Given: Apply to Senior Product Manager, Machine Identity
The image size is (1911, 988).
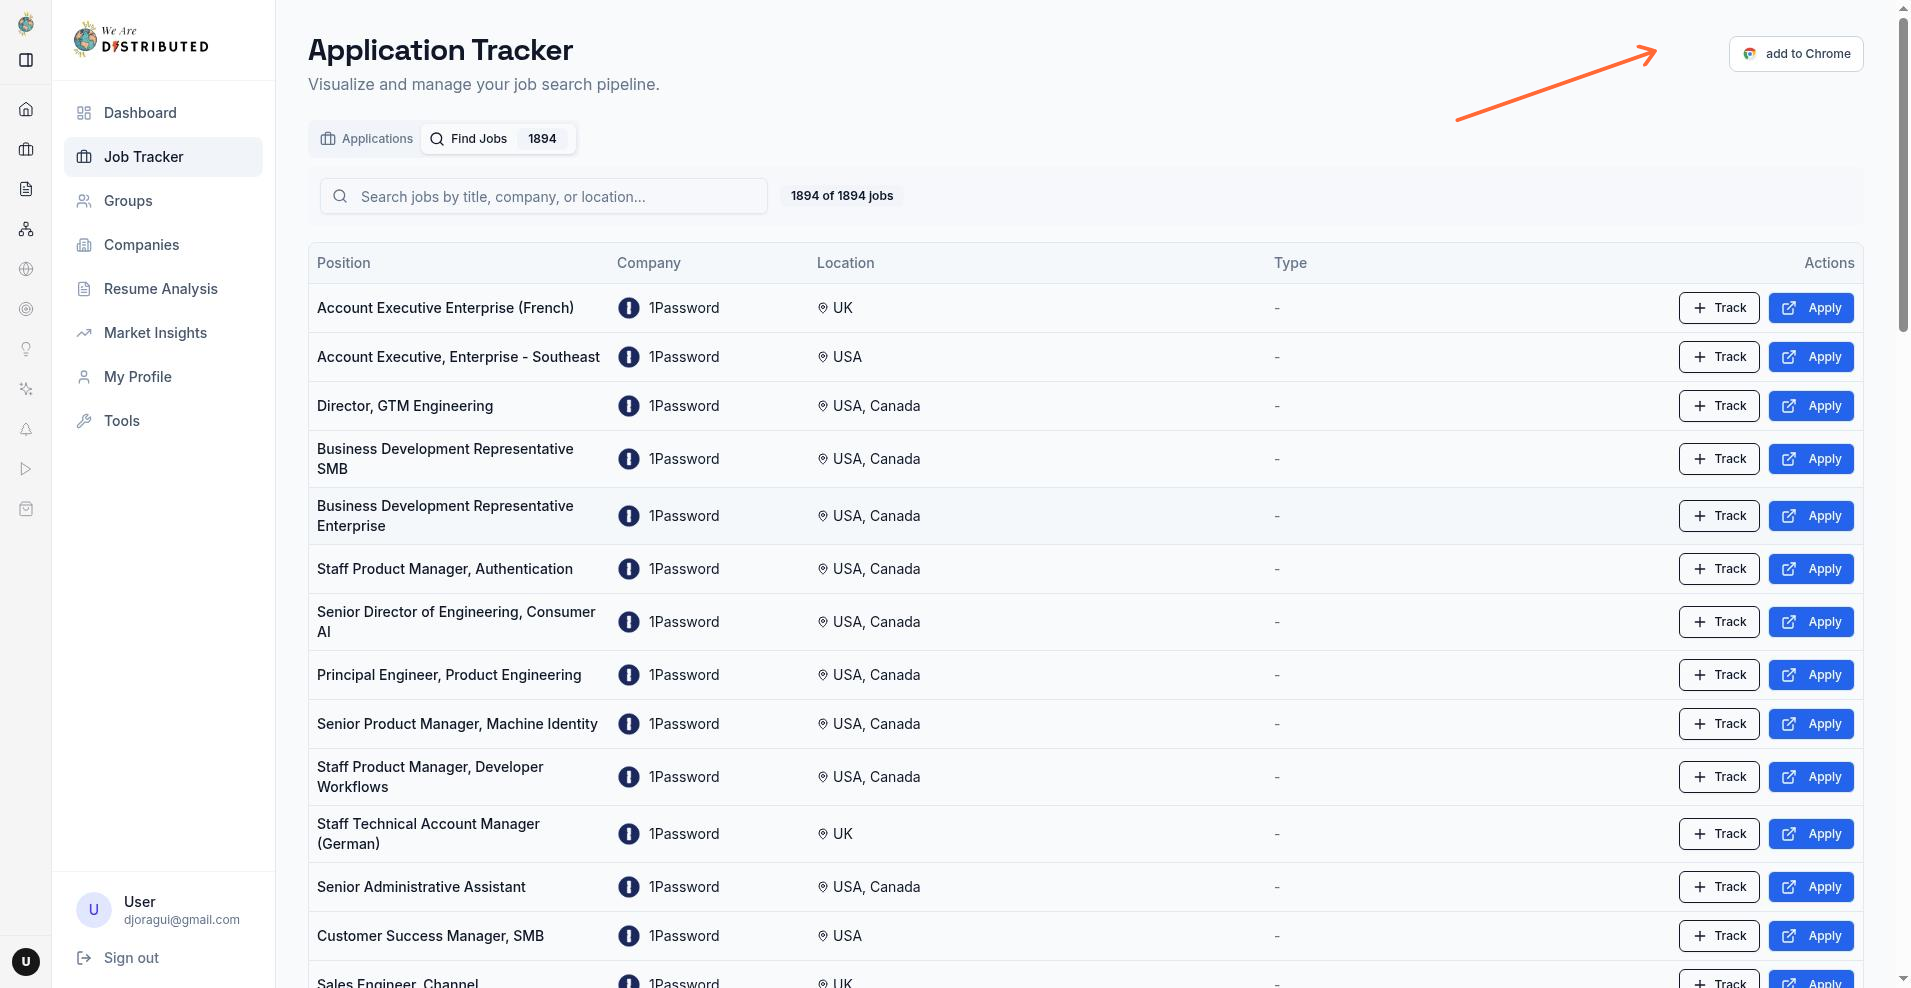Looking at the screenshot, I should point(1811,724).
